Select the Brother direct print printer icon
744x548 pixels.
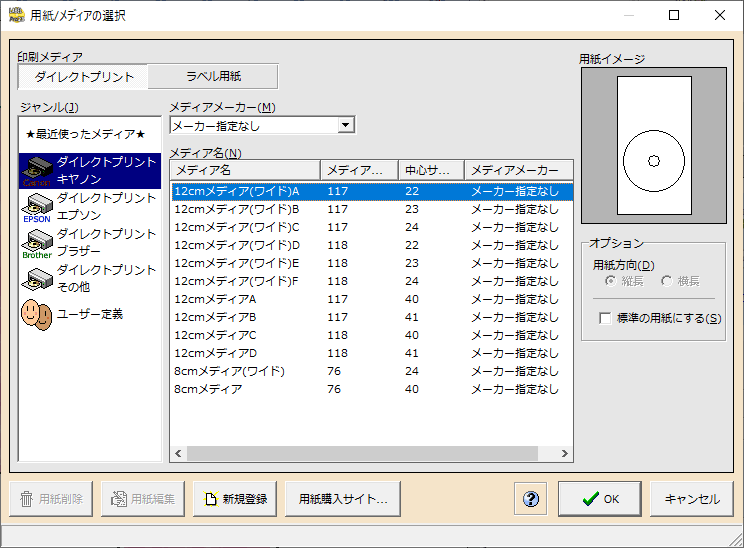pyautogui.click(x=37, y=243)
